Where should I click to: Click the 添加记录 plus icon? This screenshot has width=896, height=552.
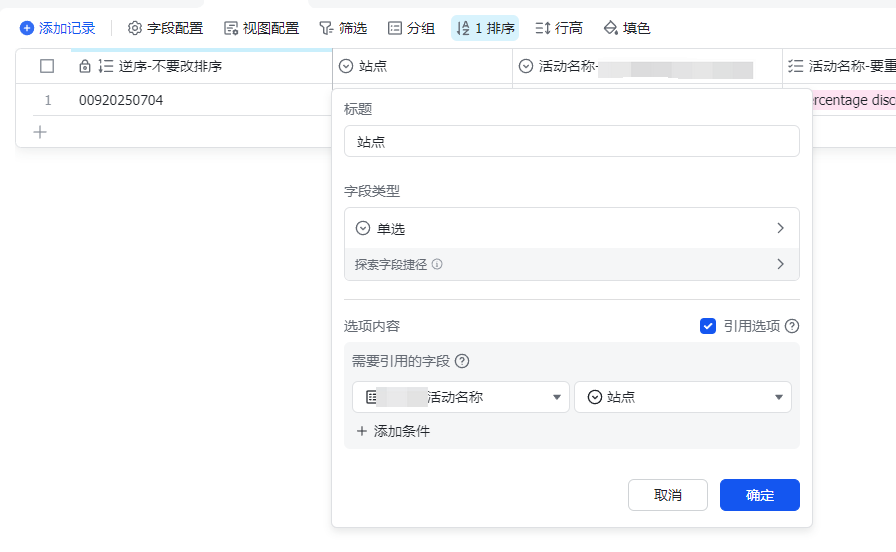pos(27,29)
